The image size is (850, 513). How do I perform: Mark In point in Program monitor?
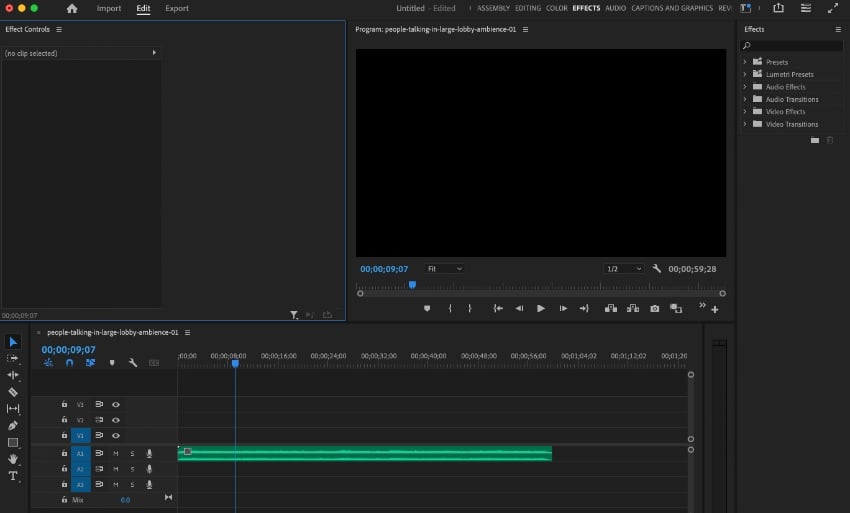click(450, 309)
